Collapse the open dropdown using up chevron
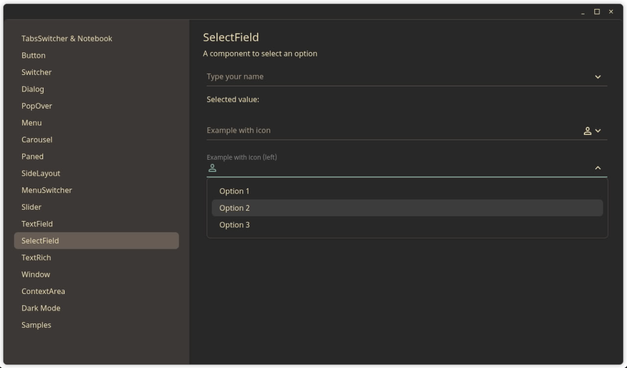 tap(598, 168)
